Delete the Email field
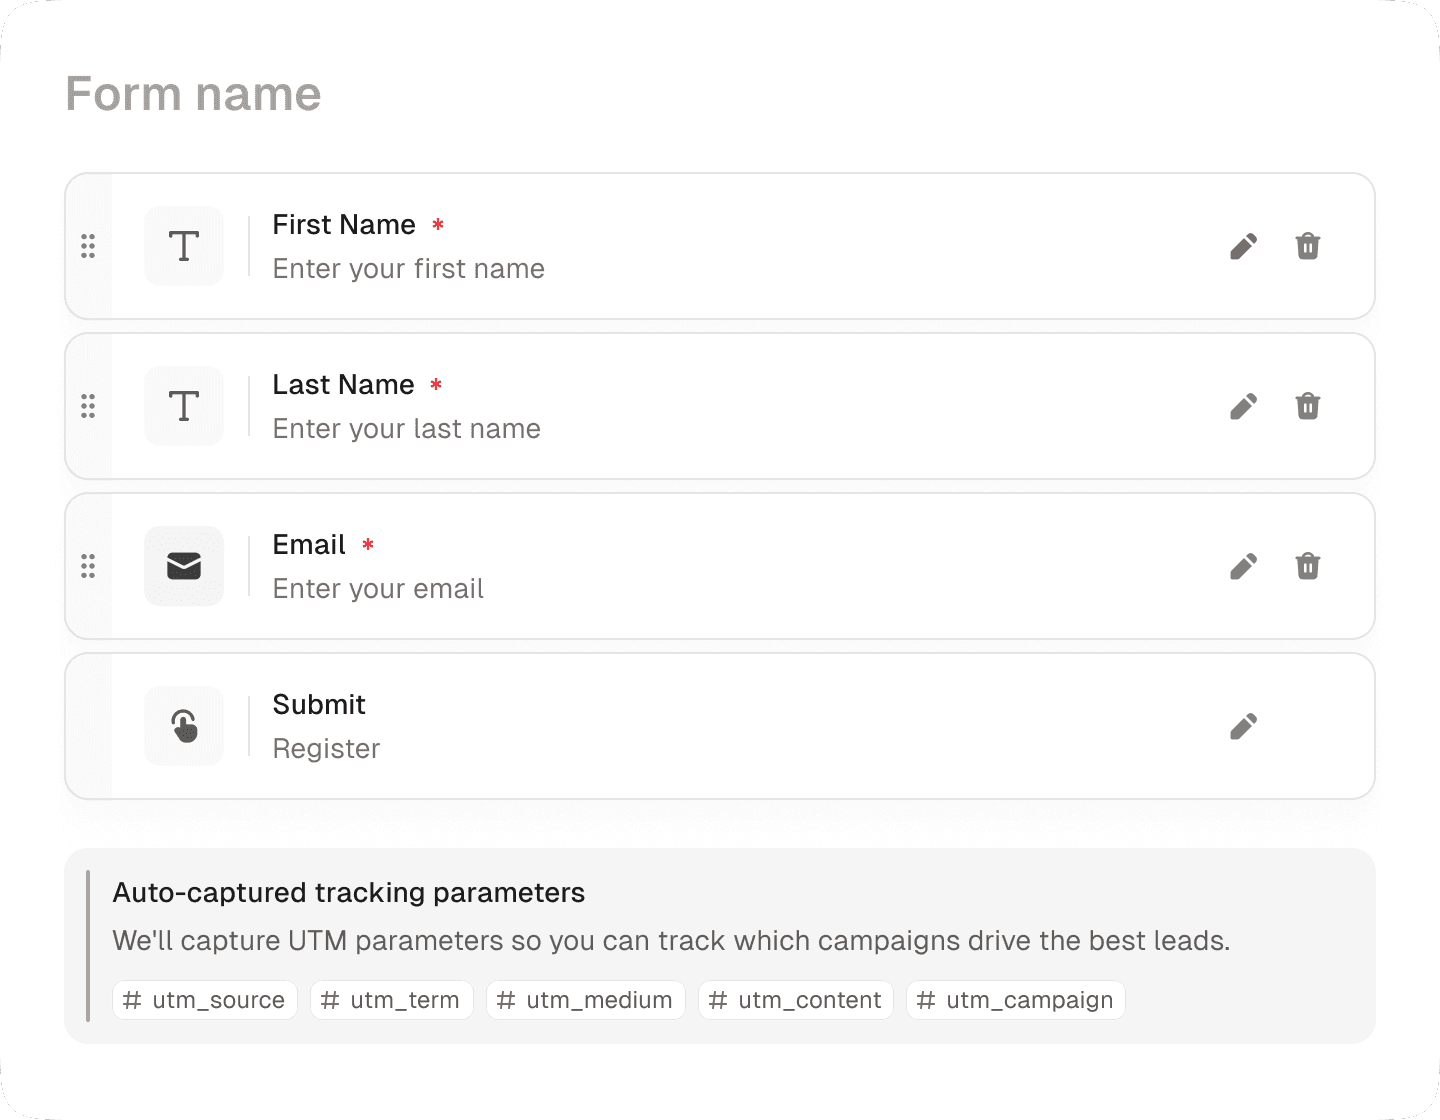Image resolution: width=1440 pixels, height=1120 pixels. [x=1307, y=566]
